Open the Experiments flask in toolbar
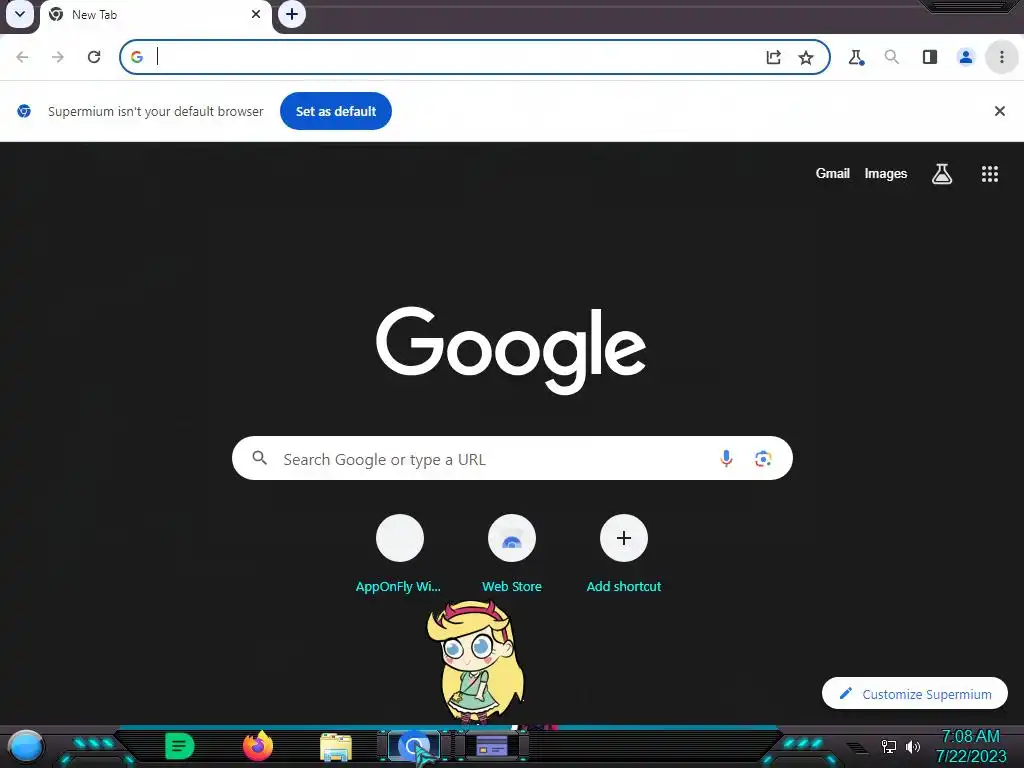 click(856, 57)
